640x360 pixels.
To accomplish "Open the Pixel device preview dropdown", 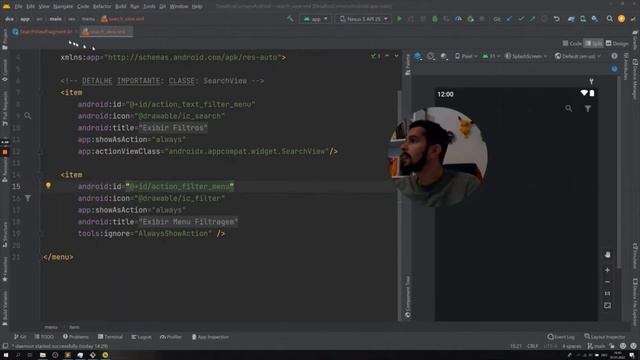I will coord(466,56).
